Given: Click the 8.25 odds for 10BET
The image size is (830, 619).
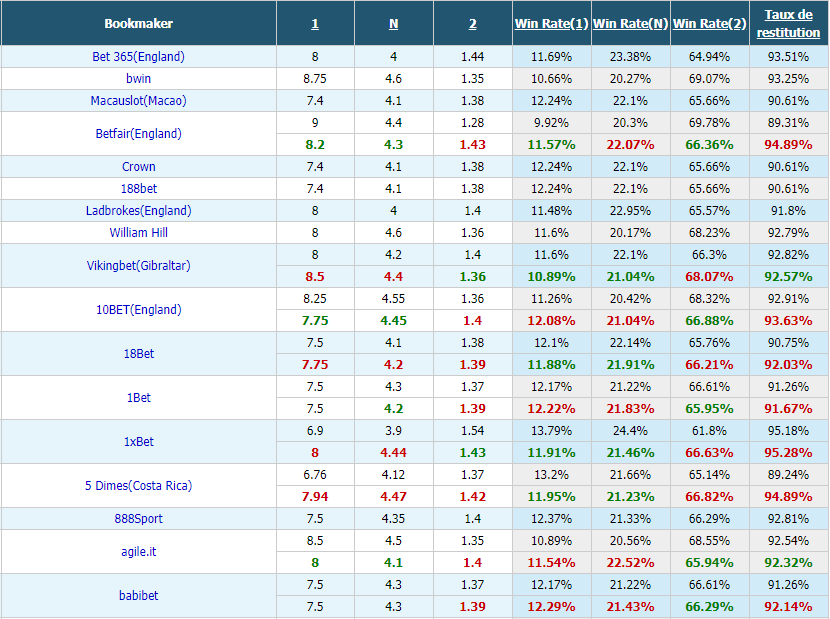Looking at the screenshot, I should pos(315,299).
